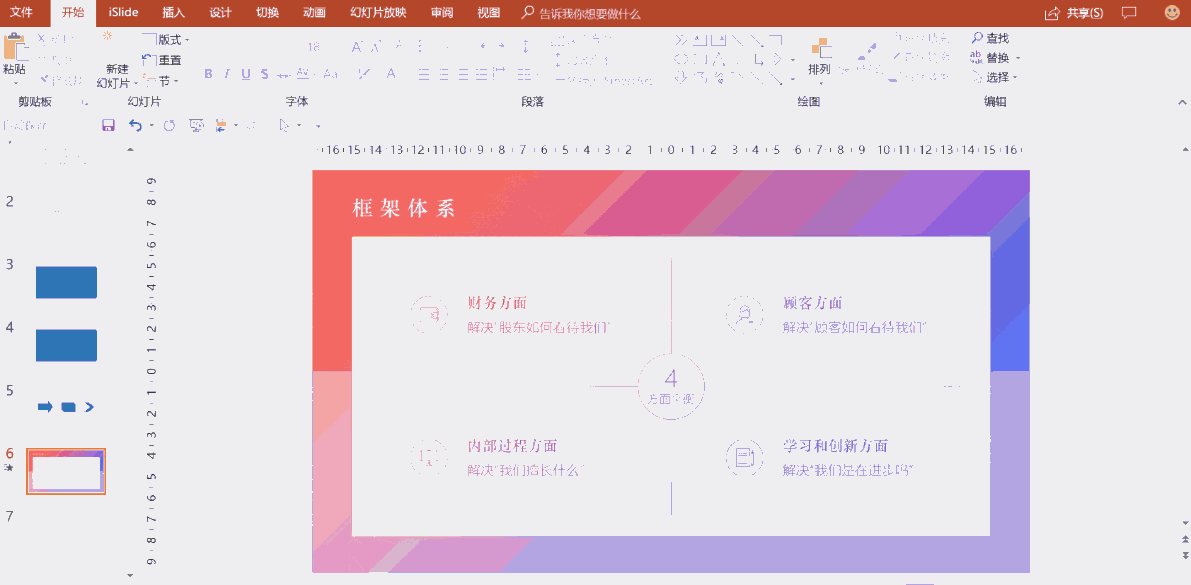Screen dimensions: 1191x585
Task: Toggle Italic formatting
Action: tap(227, 74)
